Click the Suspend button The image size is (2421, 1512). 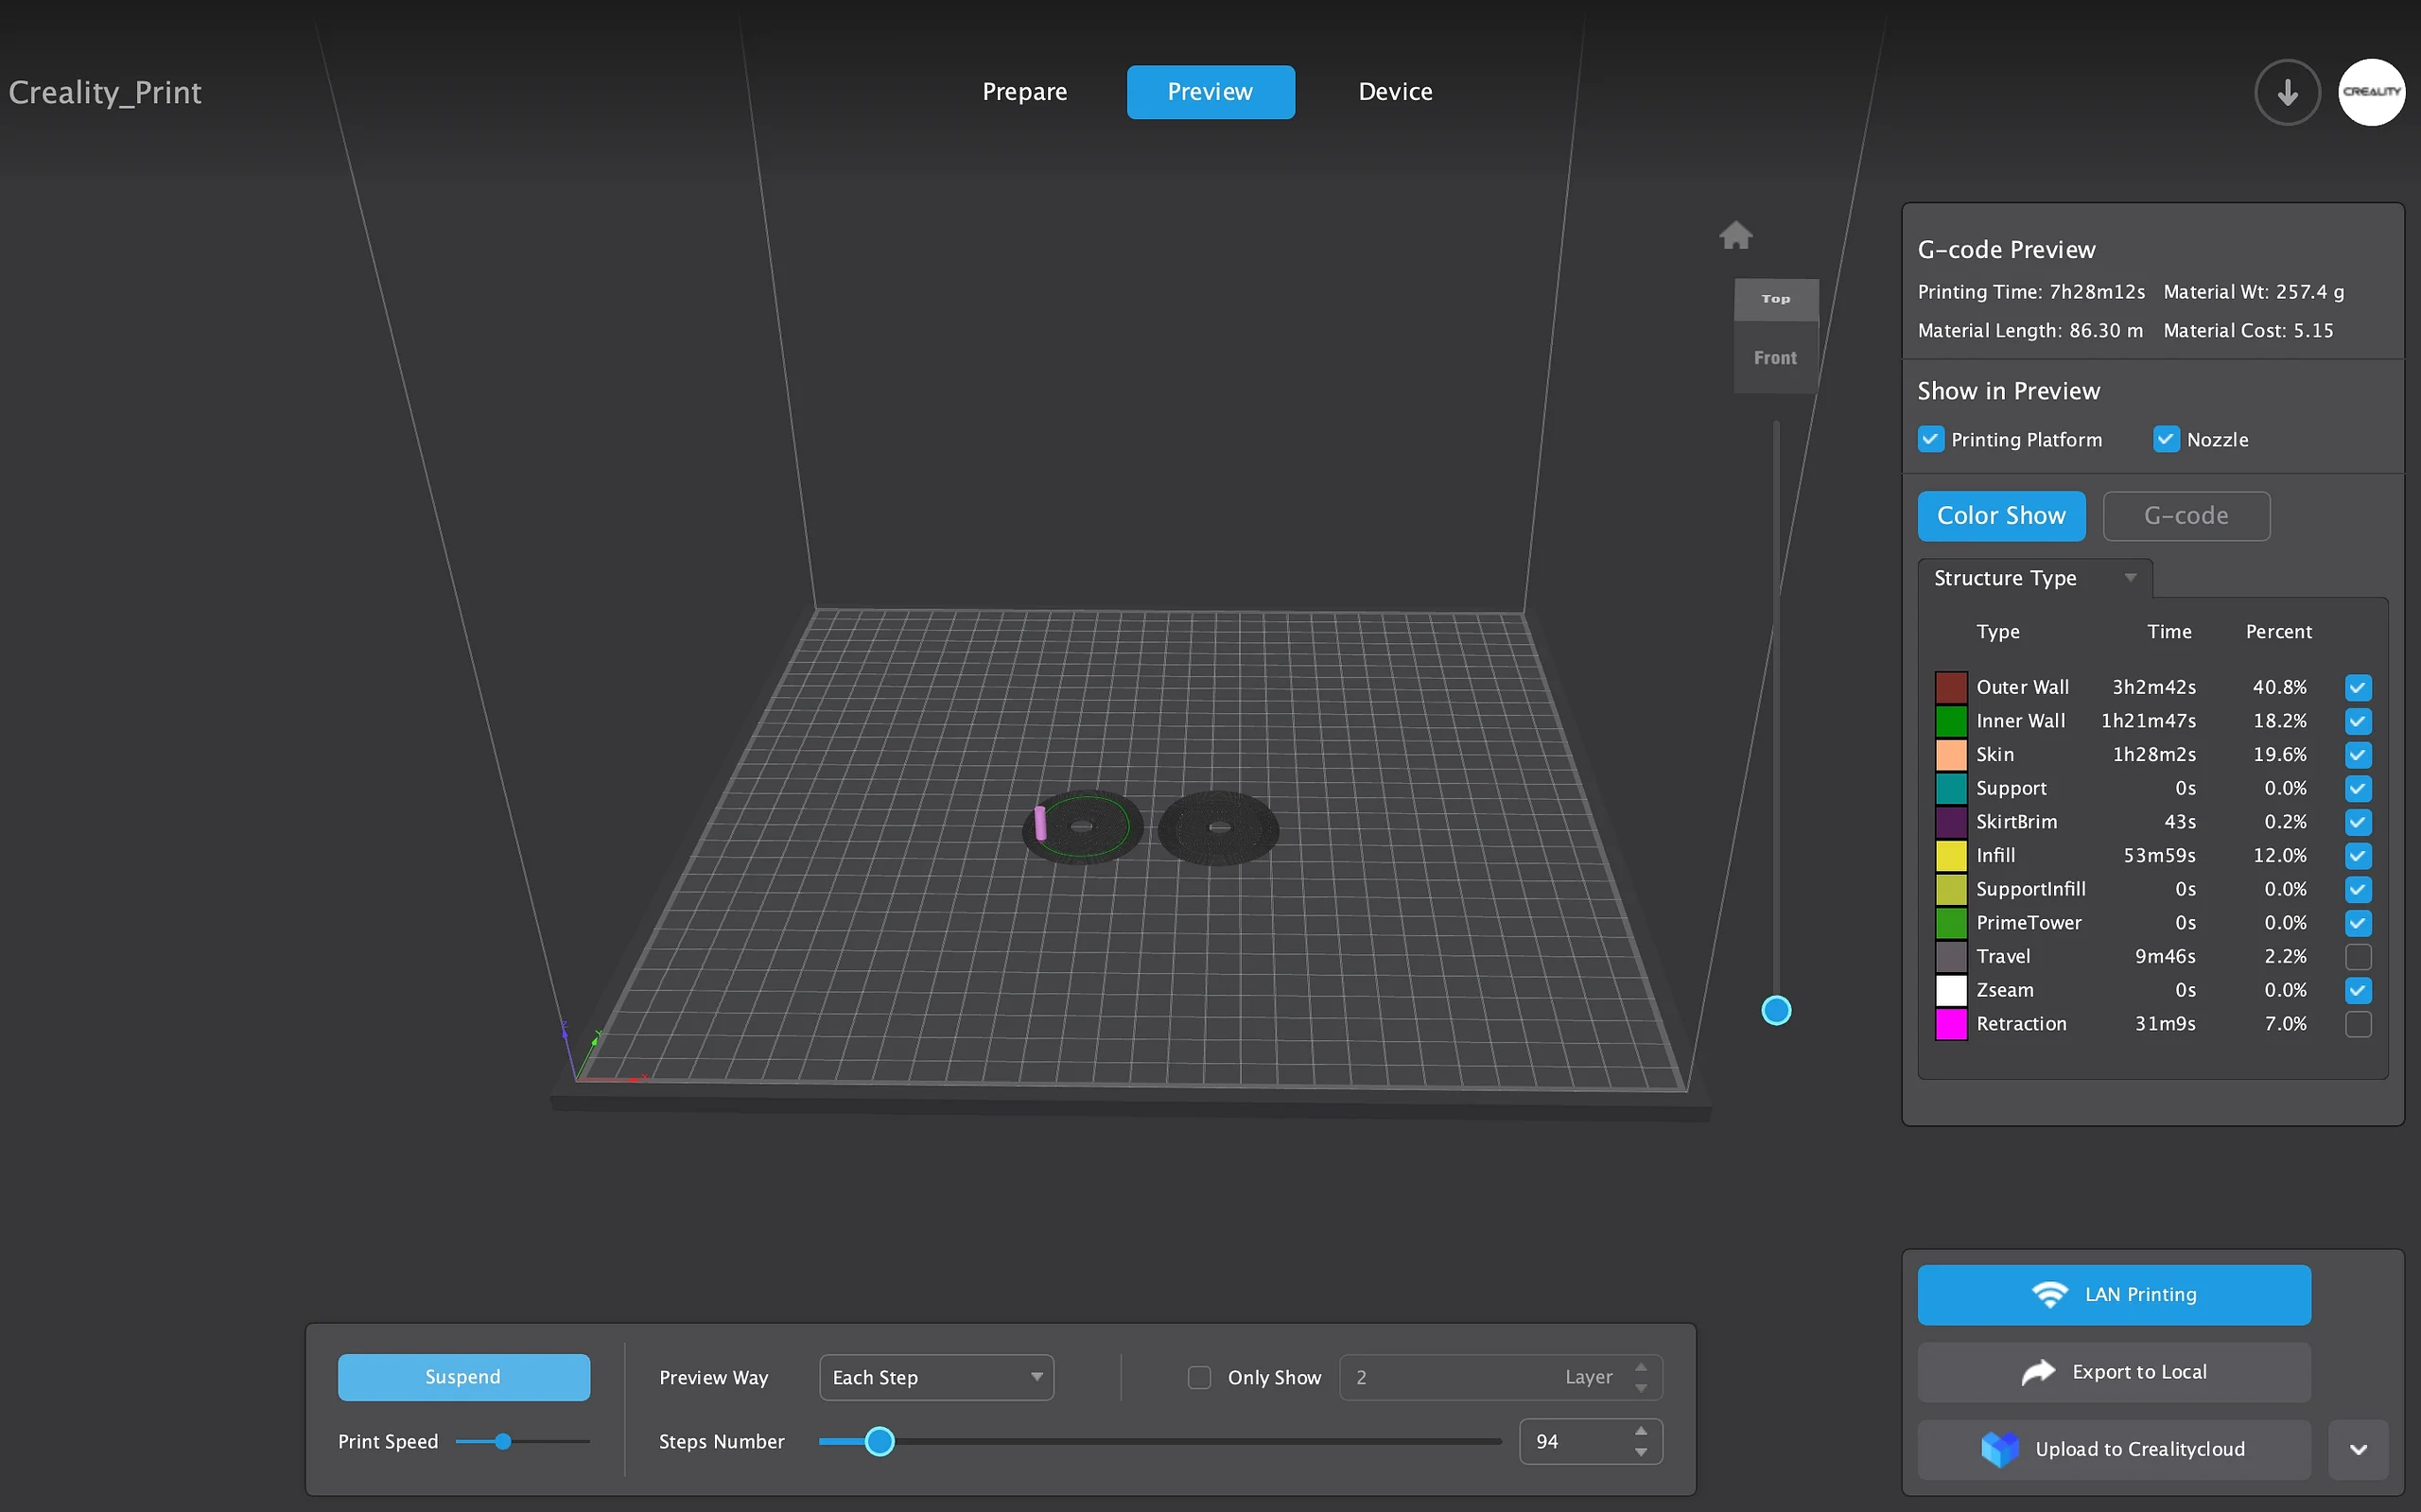(463, 1377)
